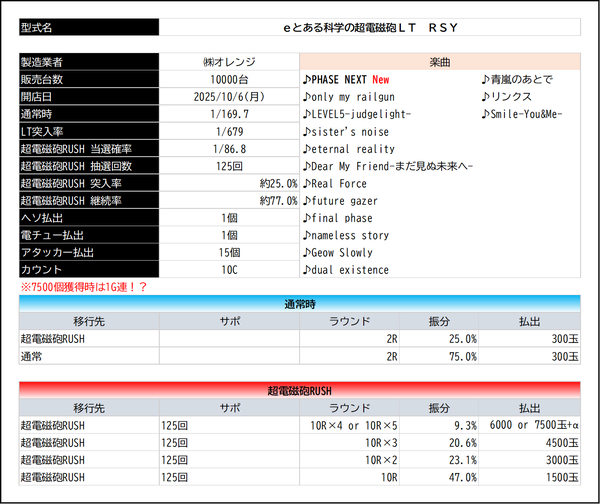Select the '9.3%' allocation cell
The height and width of the screenshot is (504, 600).
point(439,425)
